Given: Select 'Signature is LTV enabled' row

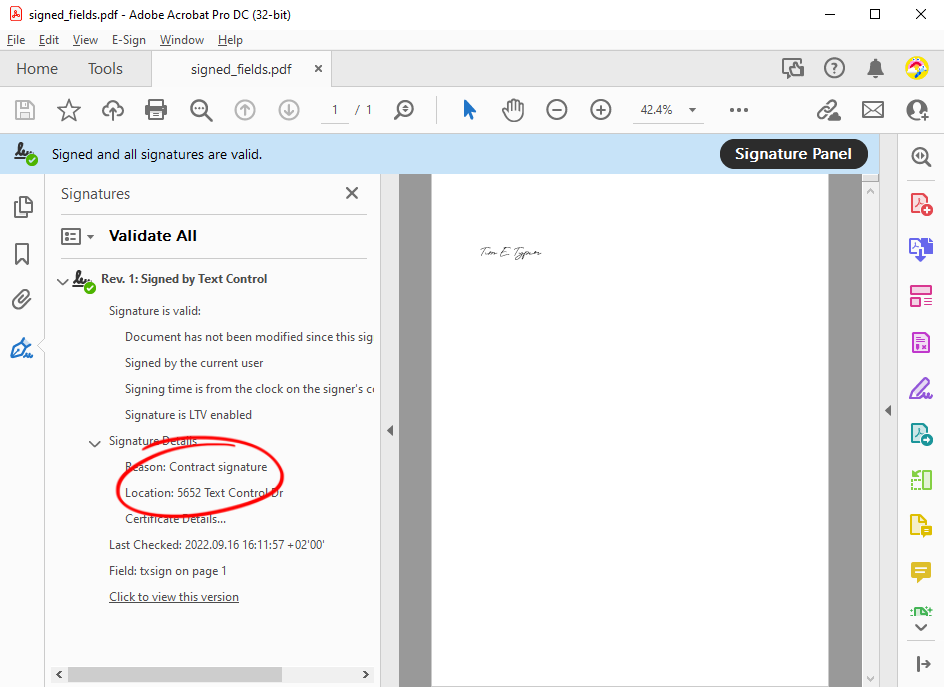Looking at the screenshot, I should tap(188, 415).
